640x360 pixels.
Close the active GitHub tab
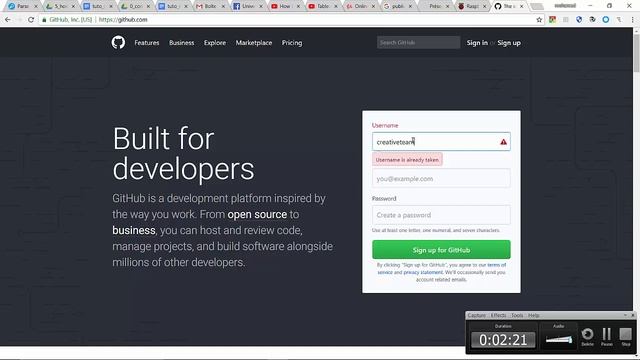[521, 6]
